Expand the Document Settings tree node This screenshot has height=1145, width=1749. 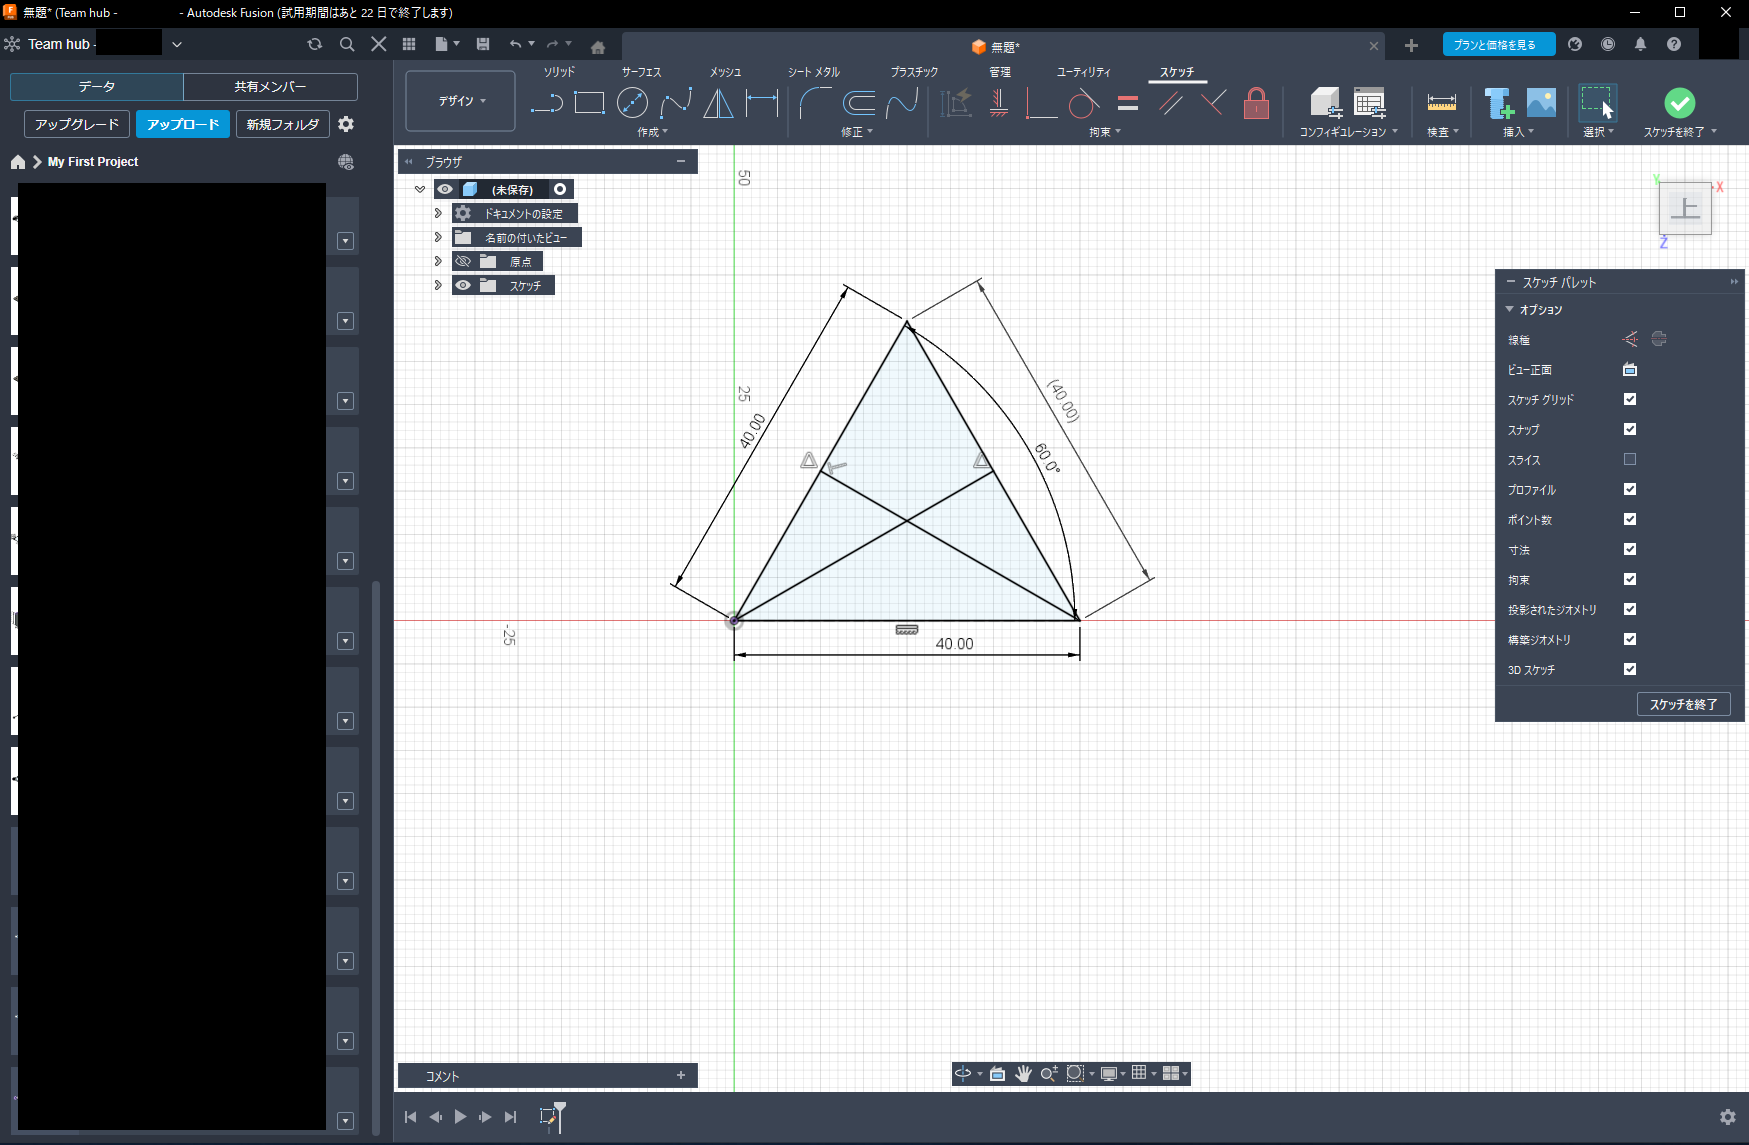coord(438,213)
